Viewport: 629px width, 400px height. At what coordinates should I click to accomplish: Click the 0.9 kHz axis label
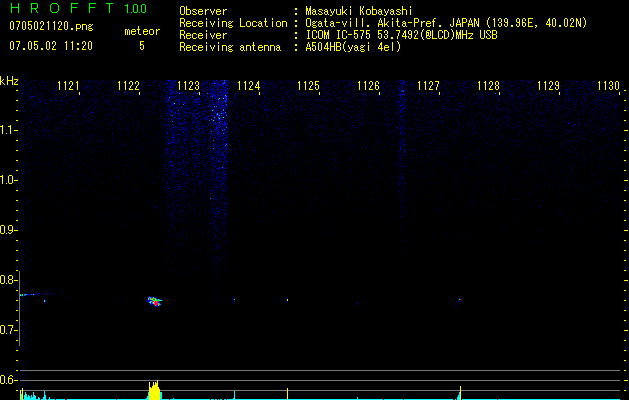tap(8, 230)
